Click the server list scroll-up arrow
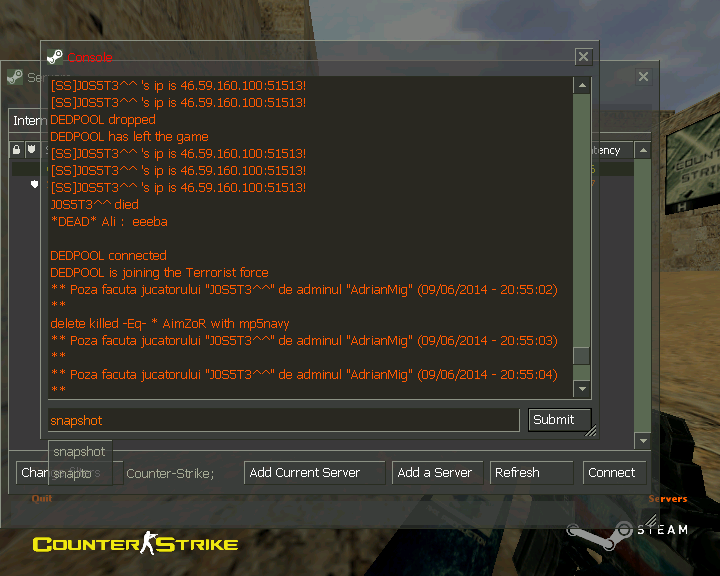Screen dimensions: 720x576 pyautogui.click(x=643, y=150)
